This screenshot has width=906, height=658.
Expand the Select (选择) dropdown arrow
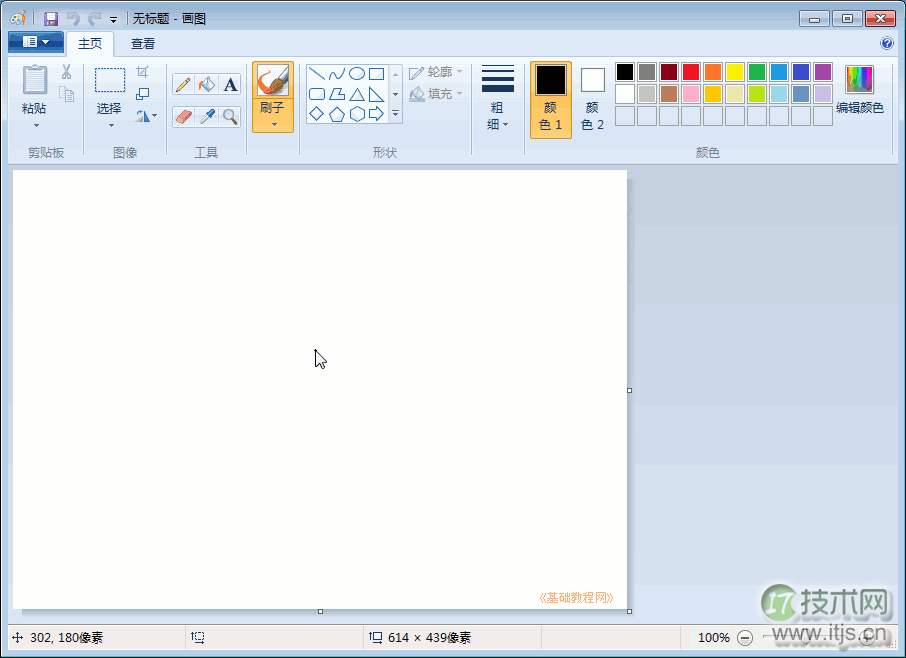110,126
